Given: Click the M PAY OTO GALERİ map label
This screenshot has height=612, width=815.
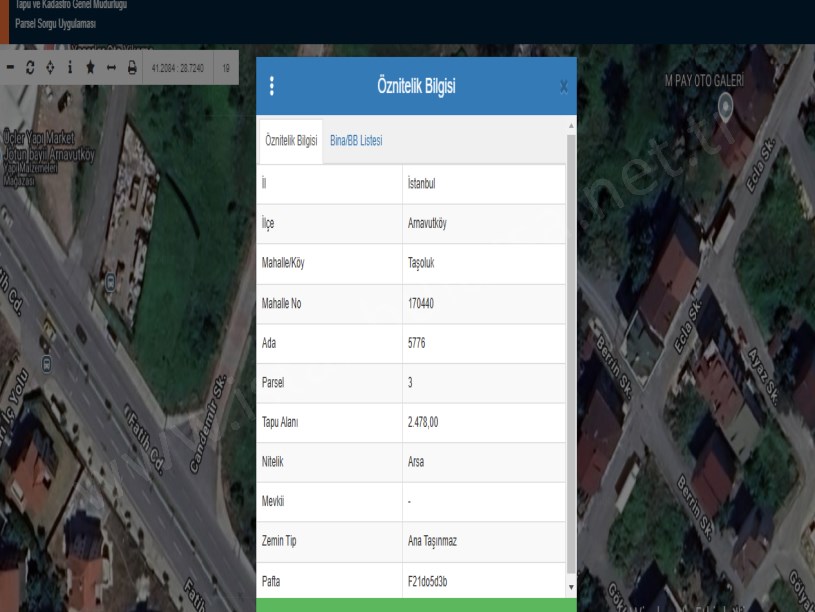Looking at the screenshot, I should point(704,80).
